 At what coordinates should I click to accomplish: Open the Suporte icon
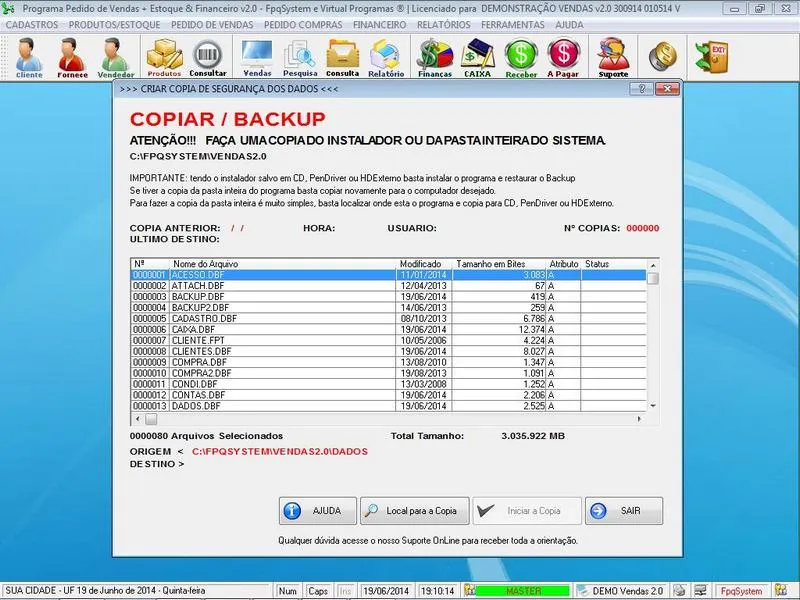(x=613, y=57)
